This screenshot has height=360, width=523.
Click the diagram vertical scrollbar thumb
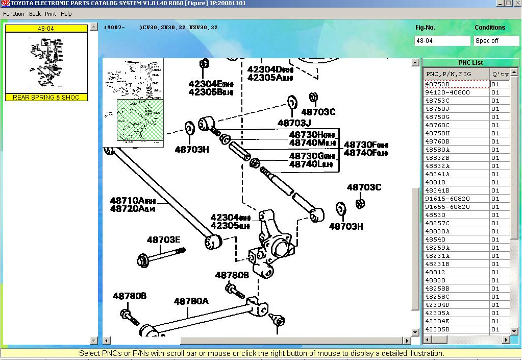point(415,249)
